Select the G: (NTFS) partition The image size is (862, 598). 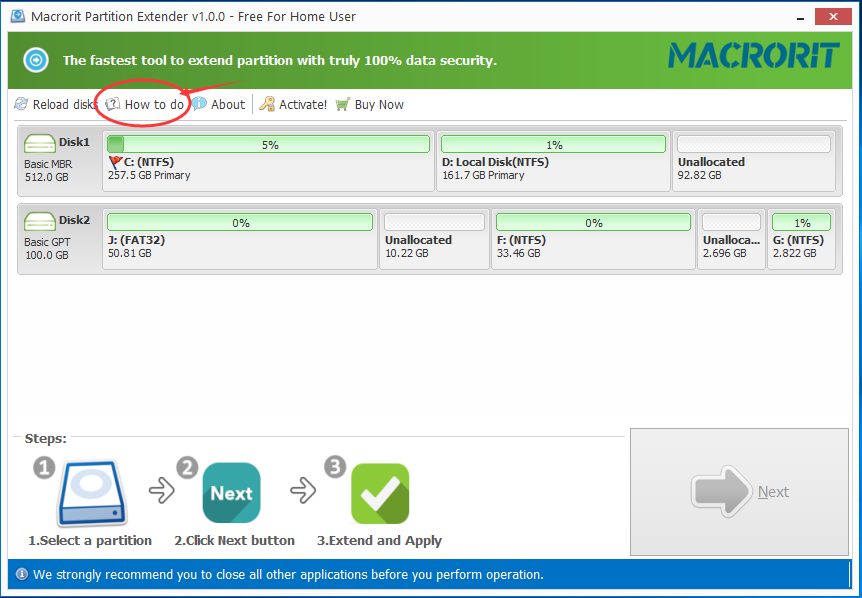click(x=801, y=238)
